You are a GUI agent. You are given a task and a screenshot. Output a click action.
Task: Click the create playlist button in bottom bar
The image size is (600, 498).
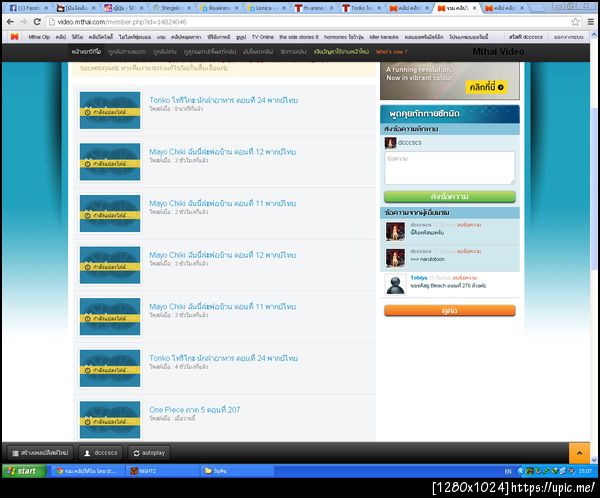[x=40, y=453]
